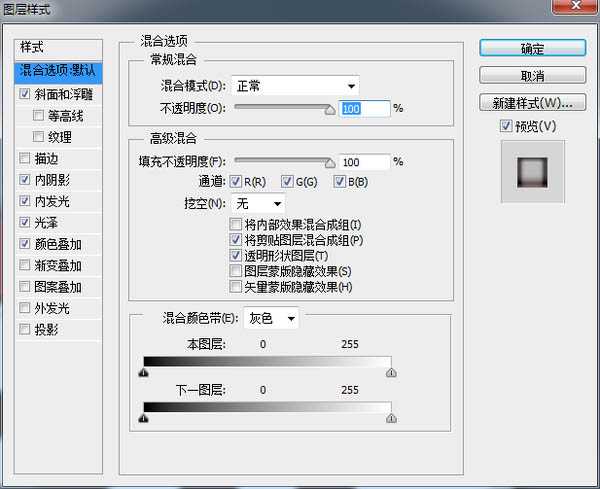Enable the 图案叠加 checkbox
Screen dimensions: 600x489
point(24,286)
